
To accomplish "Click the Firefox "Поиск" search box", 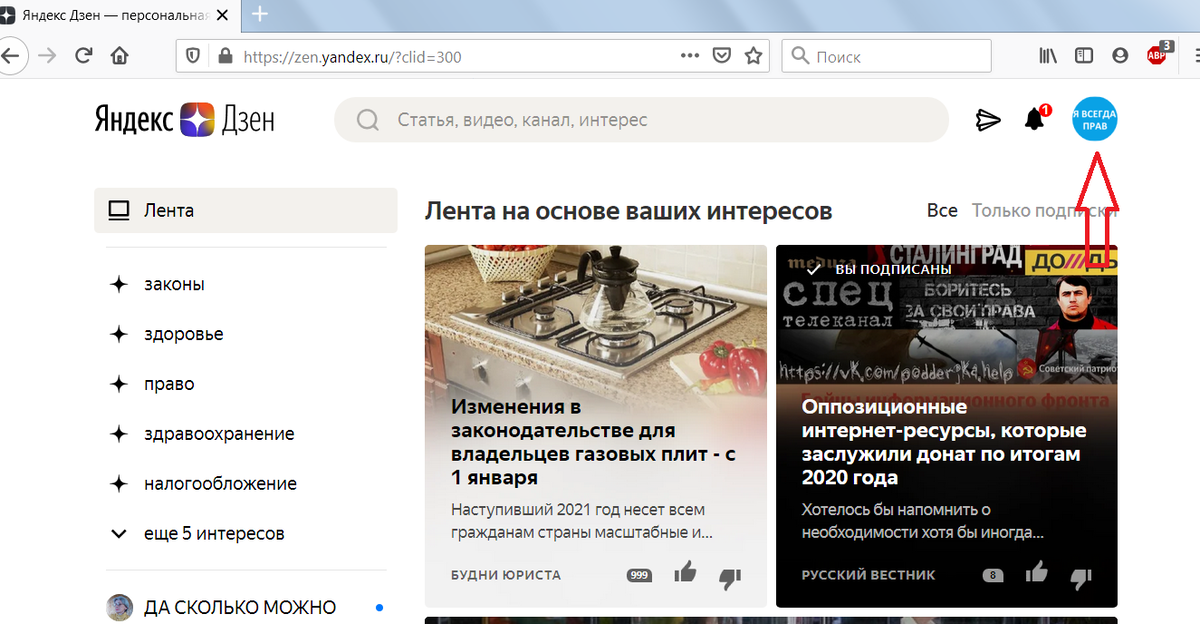I will point(886,57).
